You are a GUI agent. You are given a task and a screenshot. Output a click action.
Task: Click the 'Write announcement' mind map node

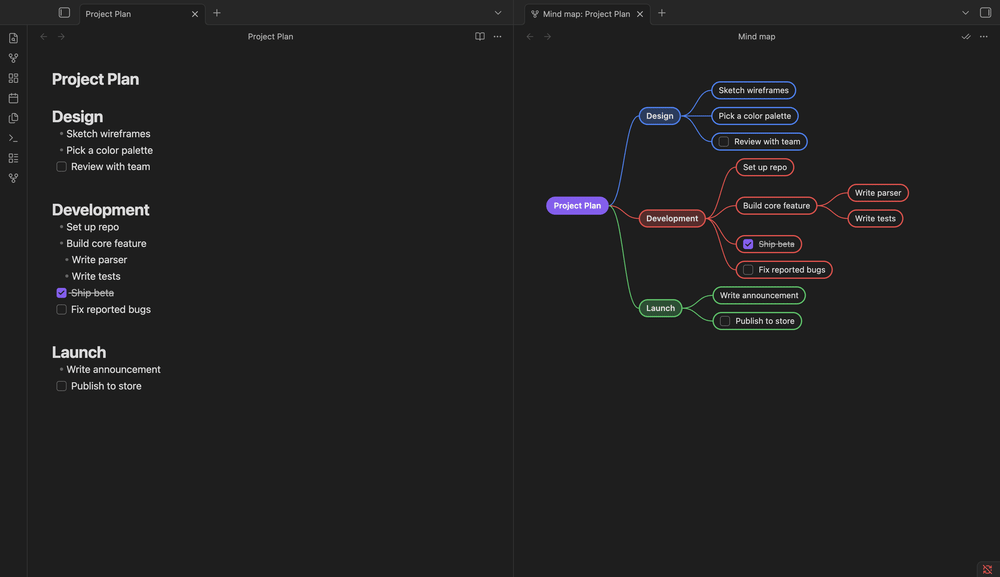(x=759, y=295)
